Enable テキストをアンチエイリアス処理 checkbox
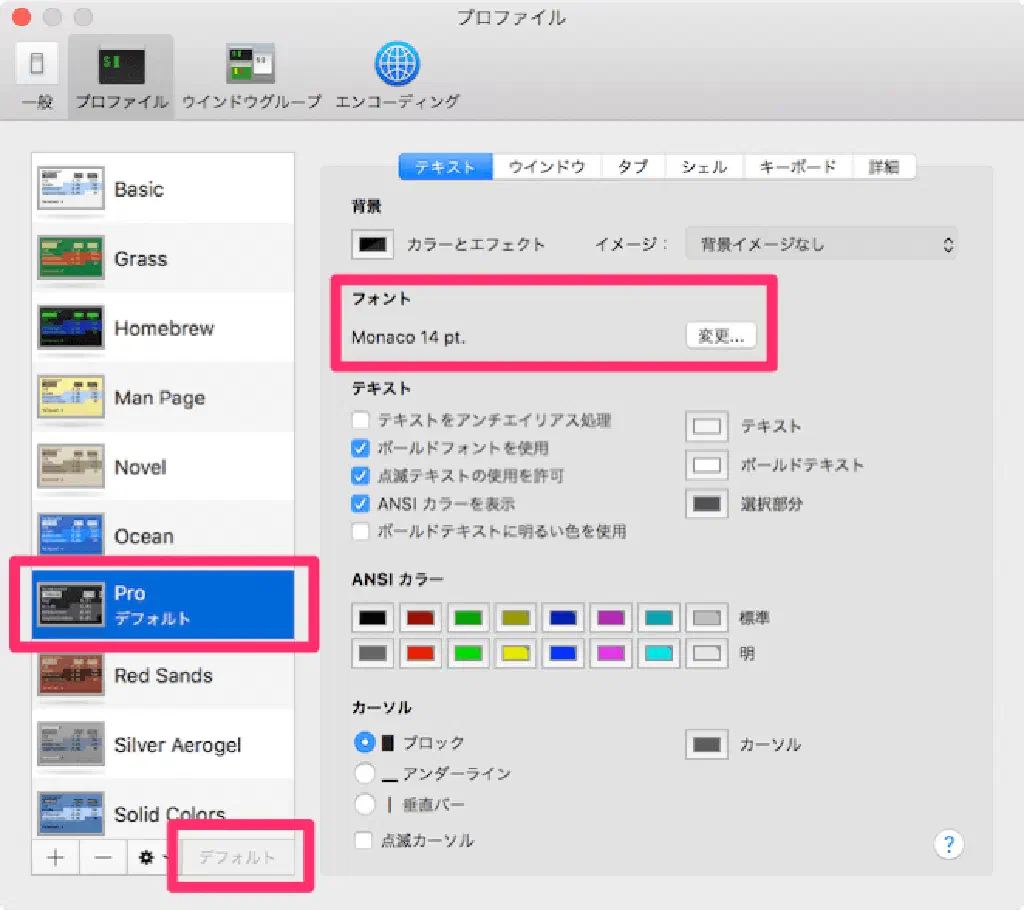 pyautogui.click(x=362, y=421)
